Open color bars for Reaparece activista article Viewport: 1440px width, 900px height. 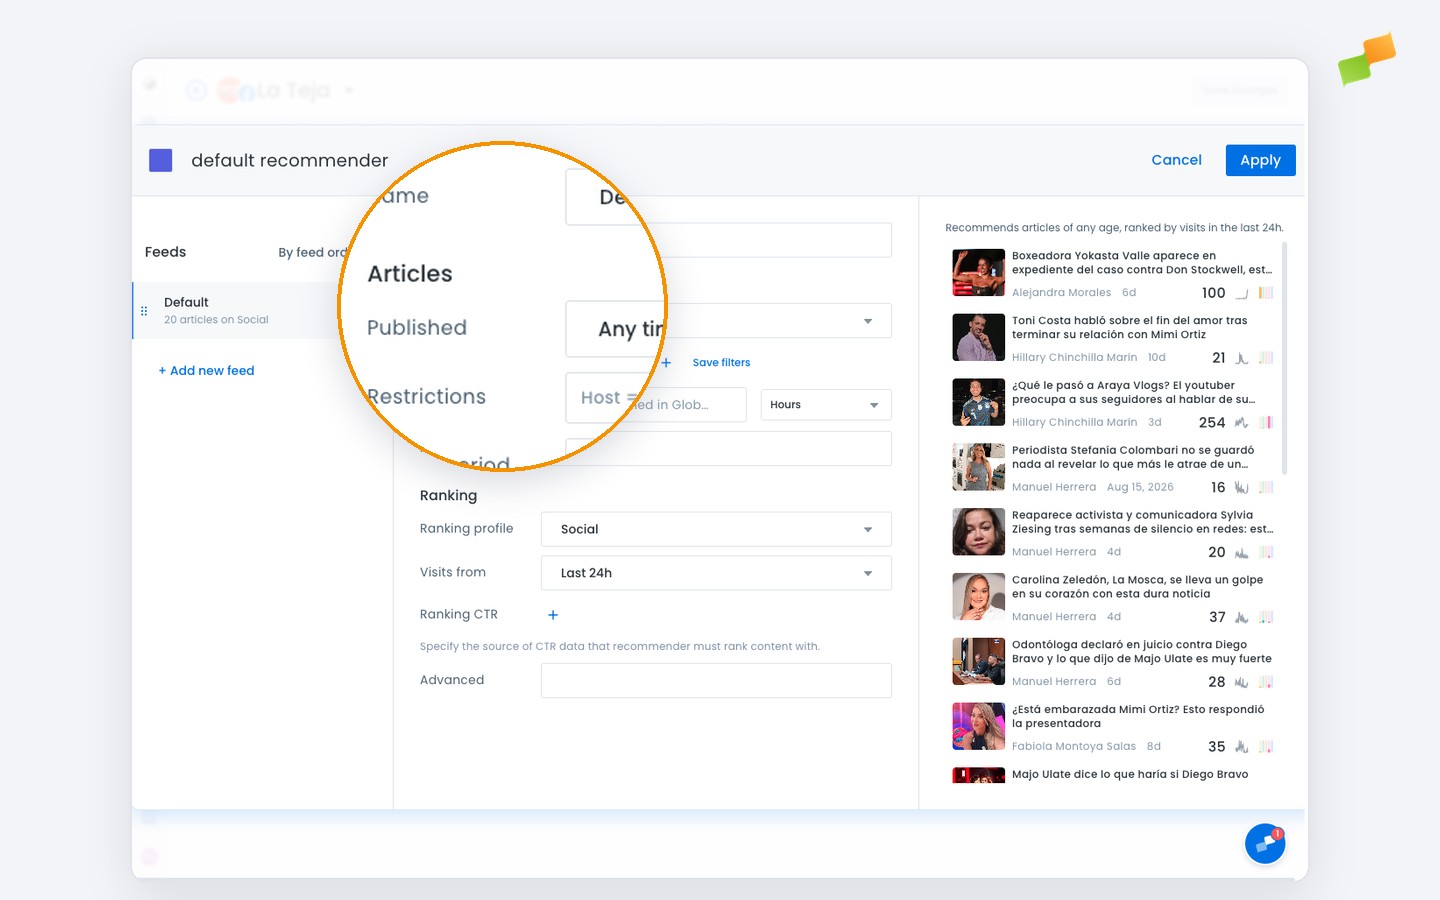[x=1266, y=553]
